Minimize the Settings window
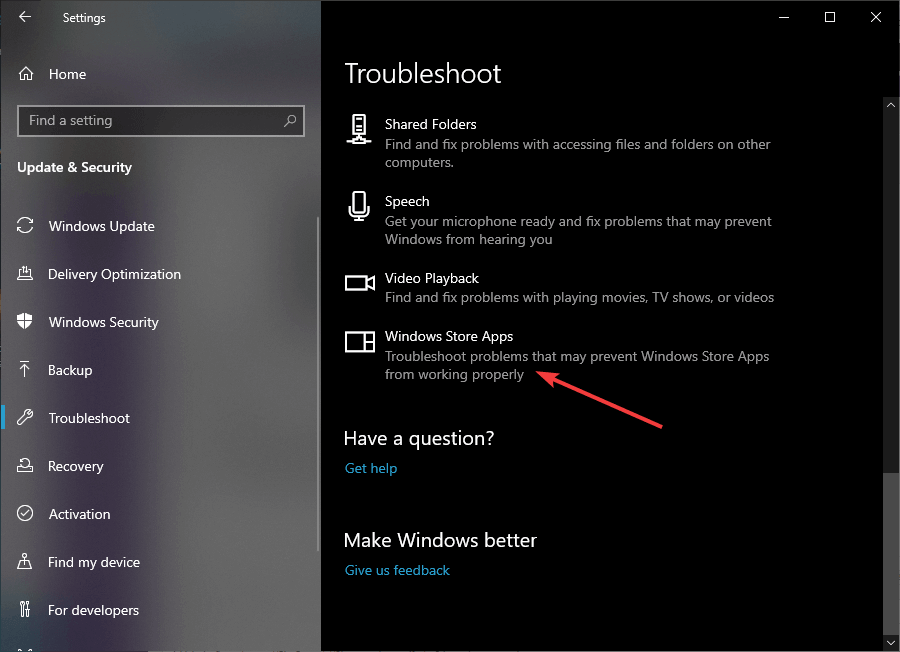 click(x=784, y=17)
